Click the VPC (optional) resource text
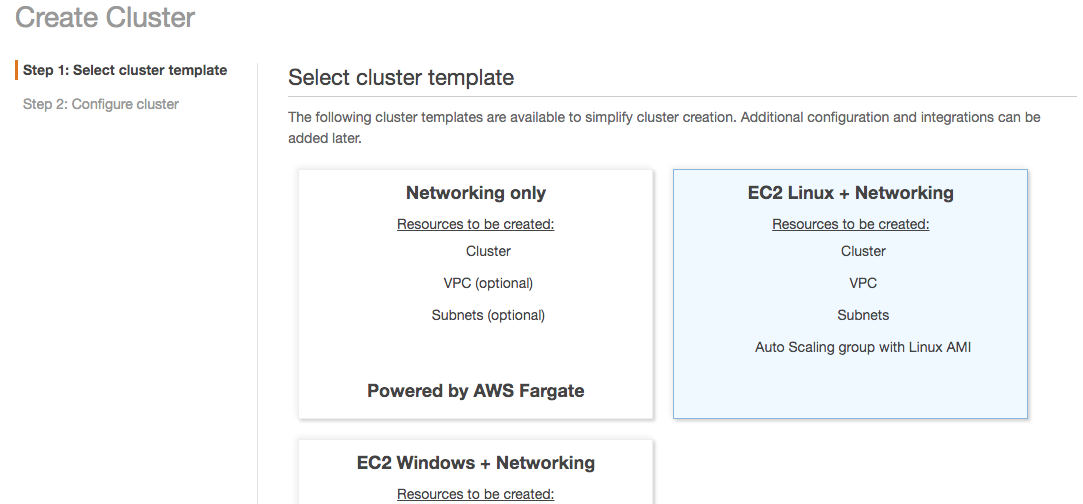Image resolution: width=1083 pixels, height=504 pixels. pyautogui.click(x=488, y=283)
